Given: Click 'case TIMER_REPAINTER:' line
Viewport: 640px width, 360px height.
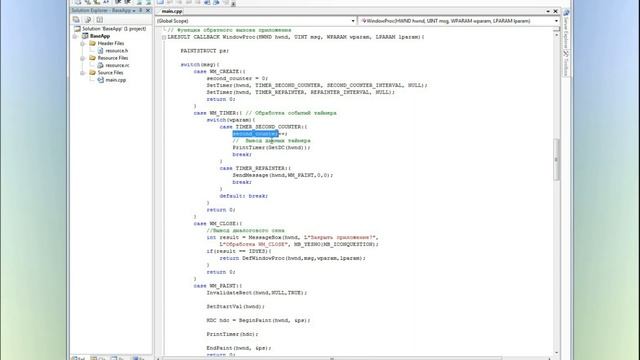Looking at the screenshot, I should [255, 169].
